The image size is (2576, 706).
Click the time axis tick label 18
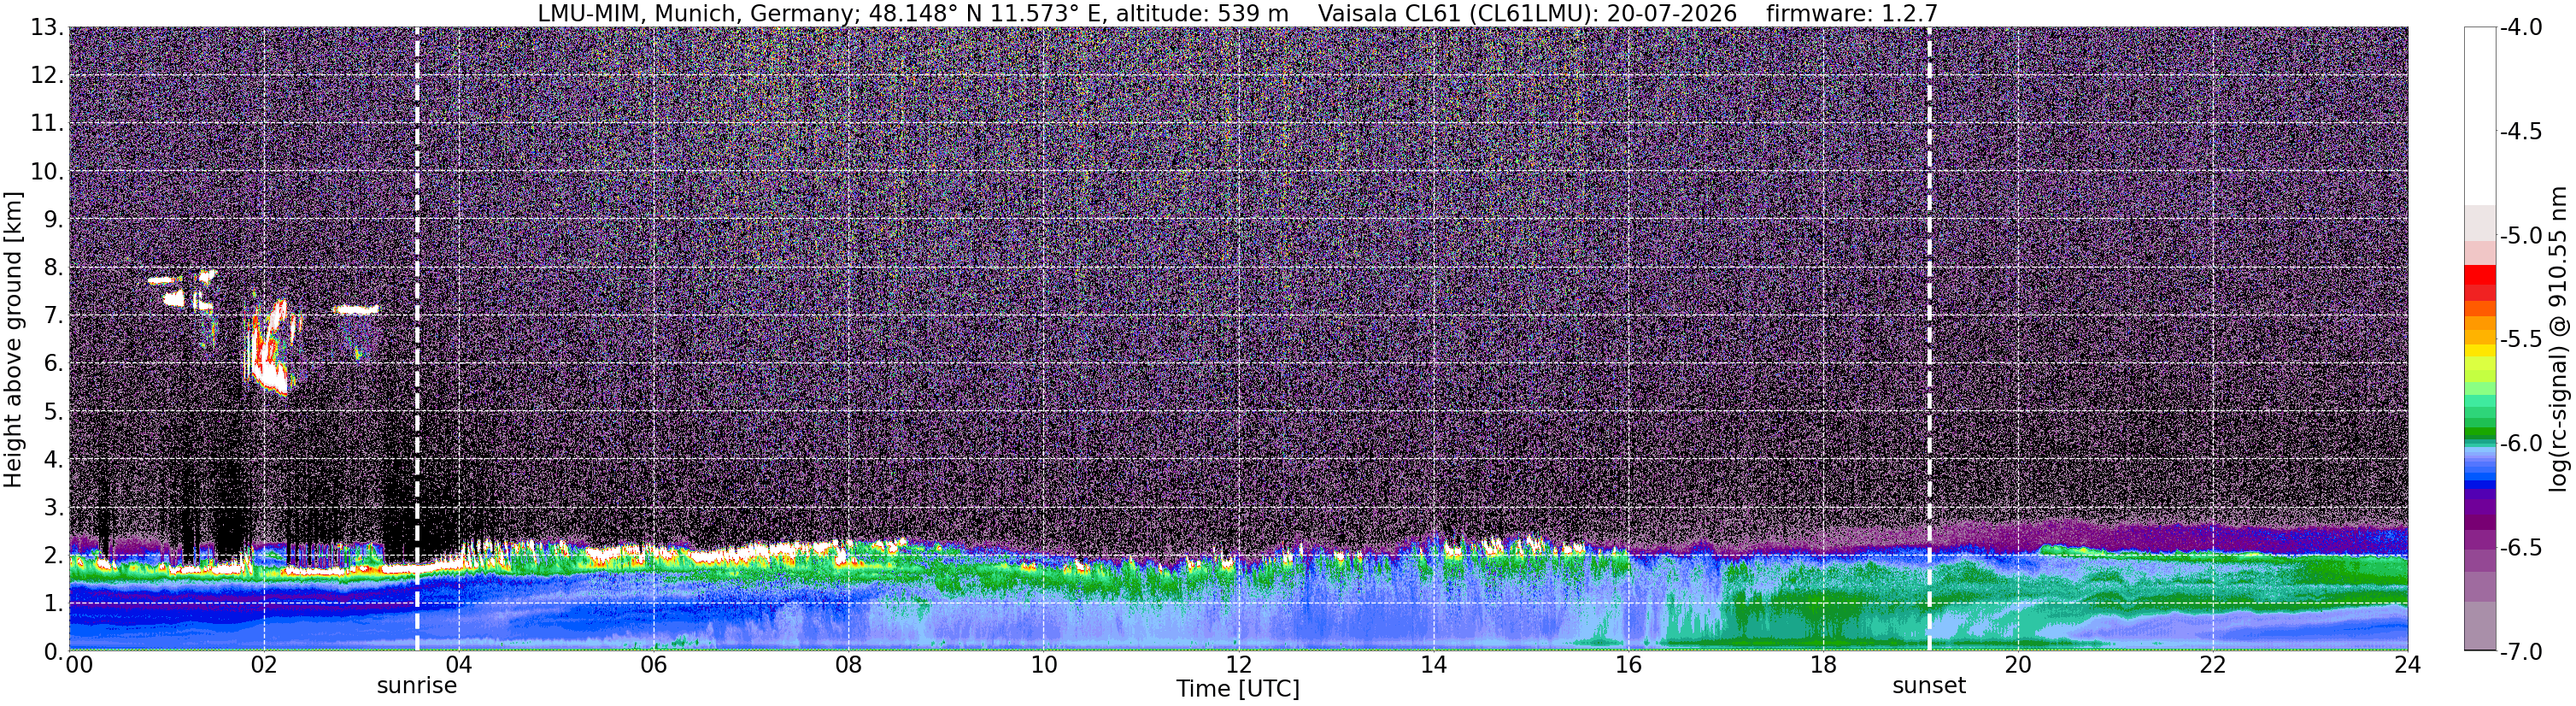1824,665
